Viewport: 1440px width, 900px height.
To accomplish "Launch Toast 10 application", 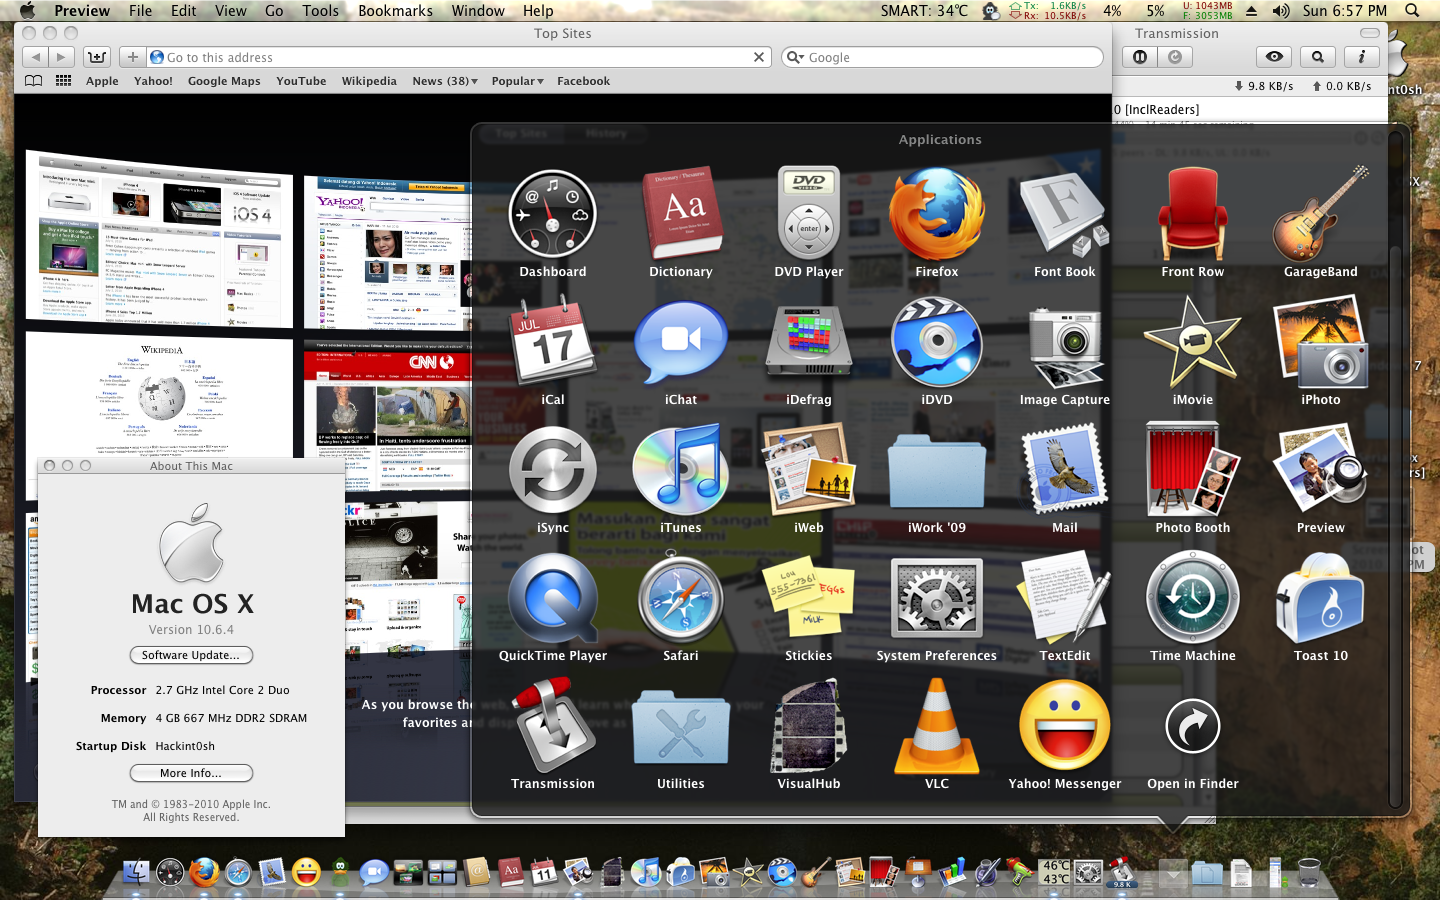I will click(x=1321, y=598).
